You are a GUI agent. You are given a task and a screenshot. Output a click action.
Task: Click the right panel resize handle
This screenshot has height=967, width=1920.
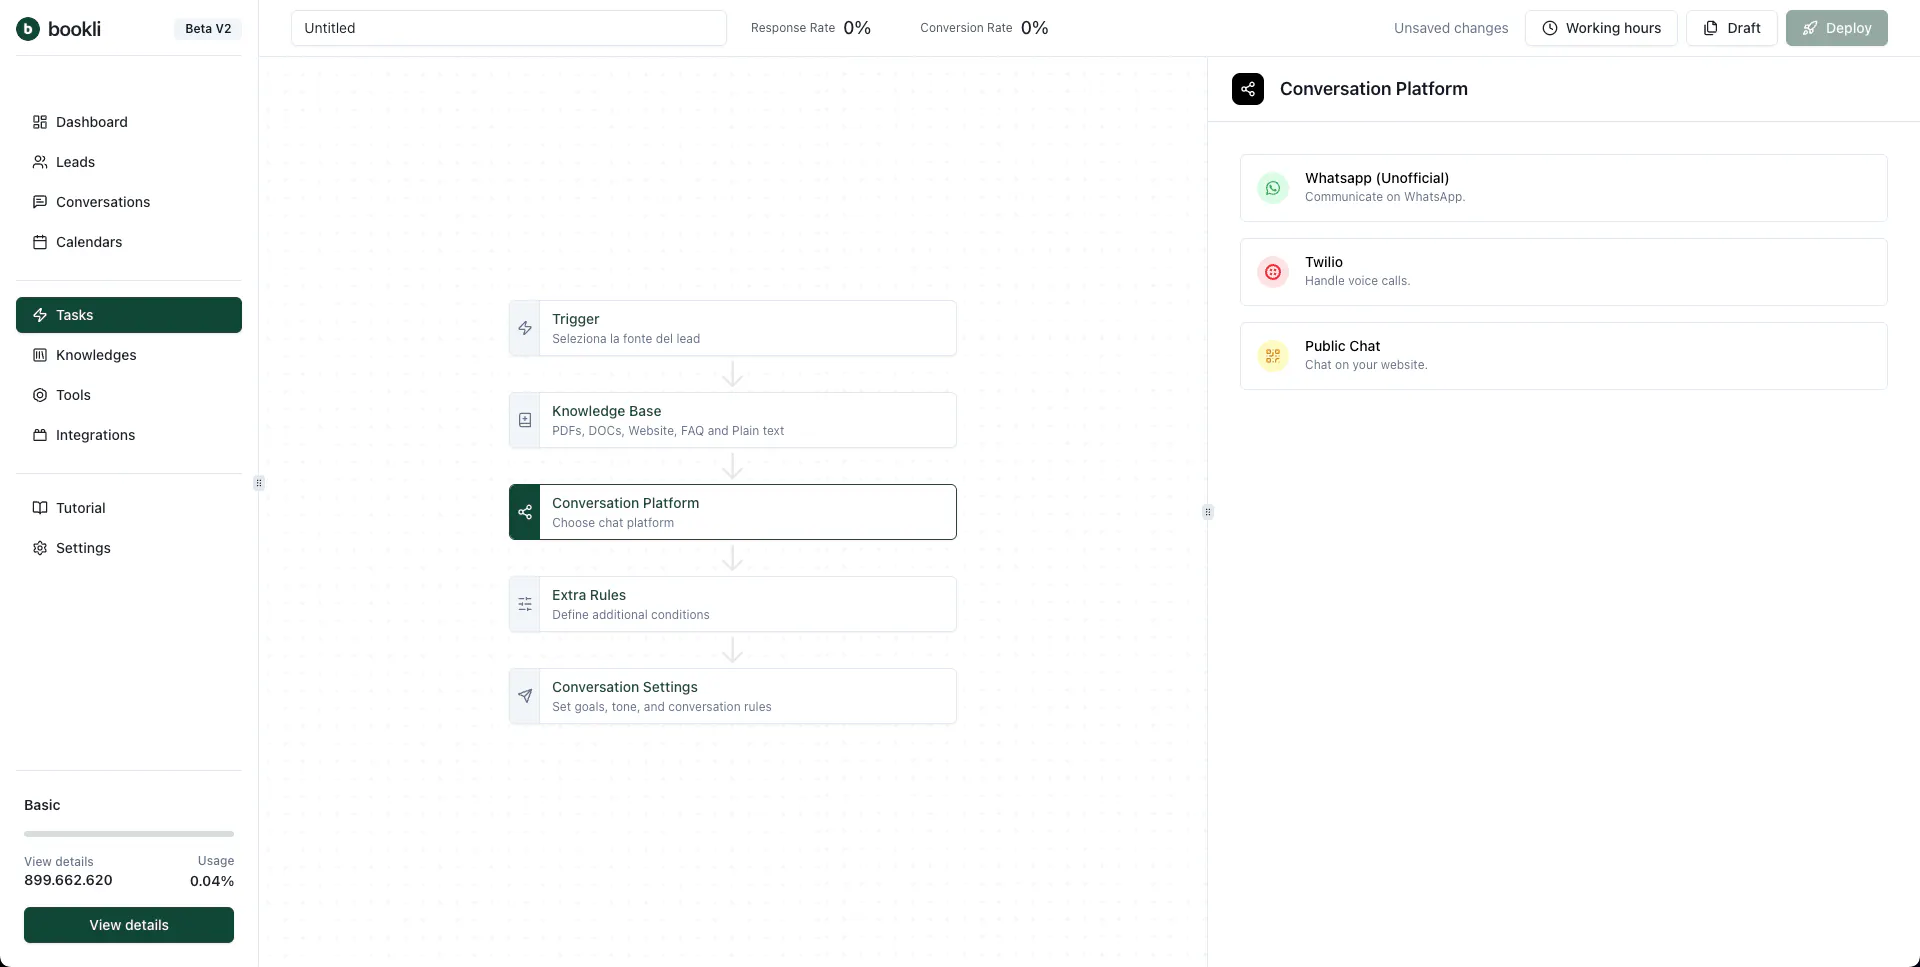[1208, 512]
